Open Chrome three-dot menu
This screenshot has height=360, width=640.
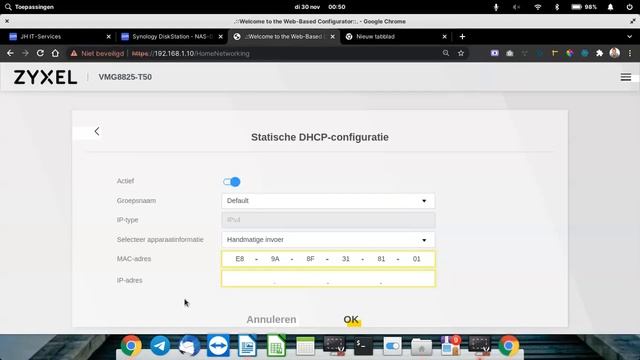pyautogui.click(x=630, y=53)
